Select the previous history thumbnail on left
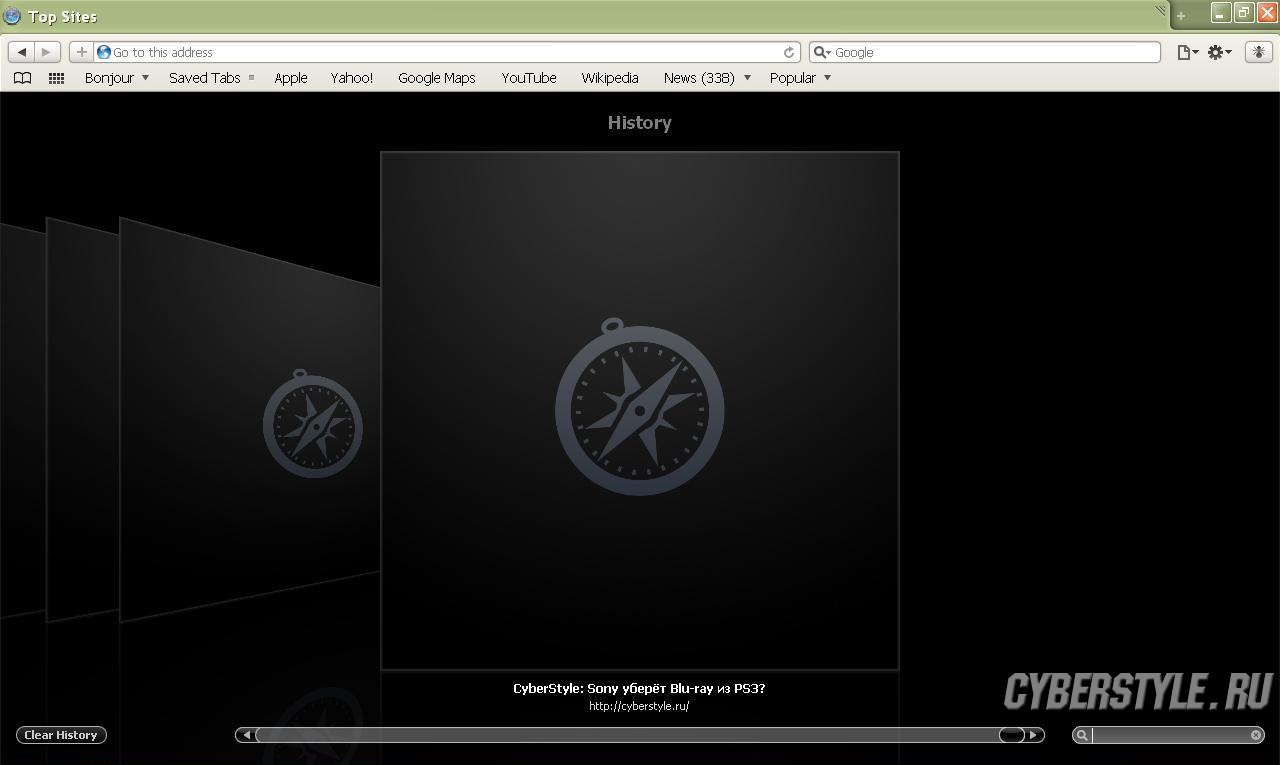The width and height of the screenshot is (1280, 765). [x=250, y=420]
